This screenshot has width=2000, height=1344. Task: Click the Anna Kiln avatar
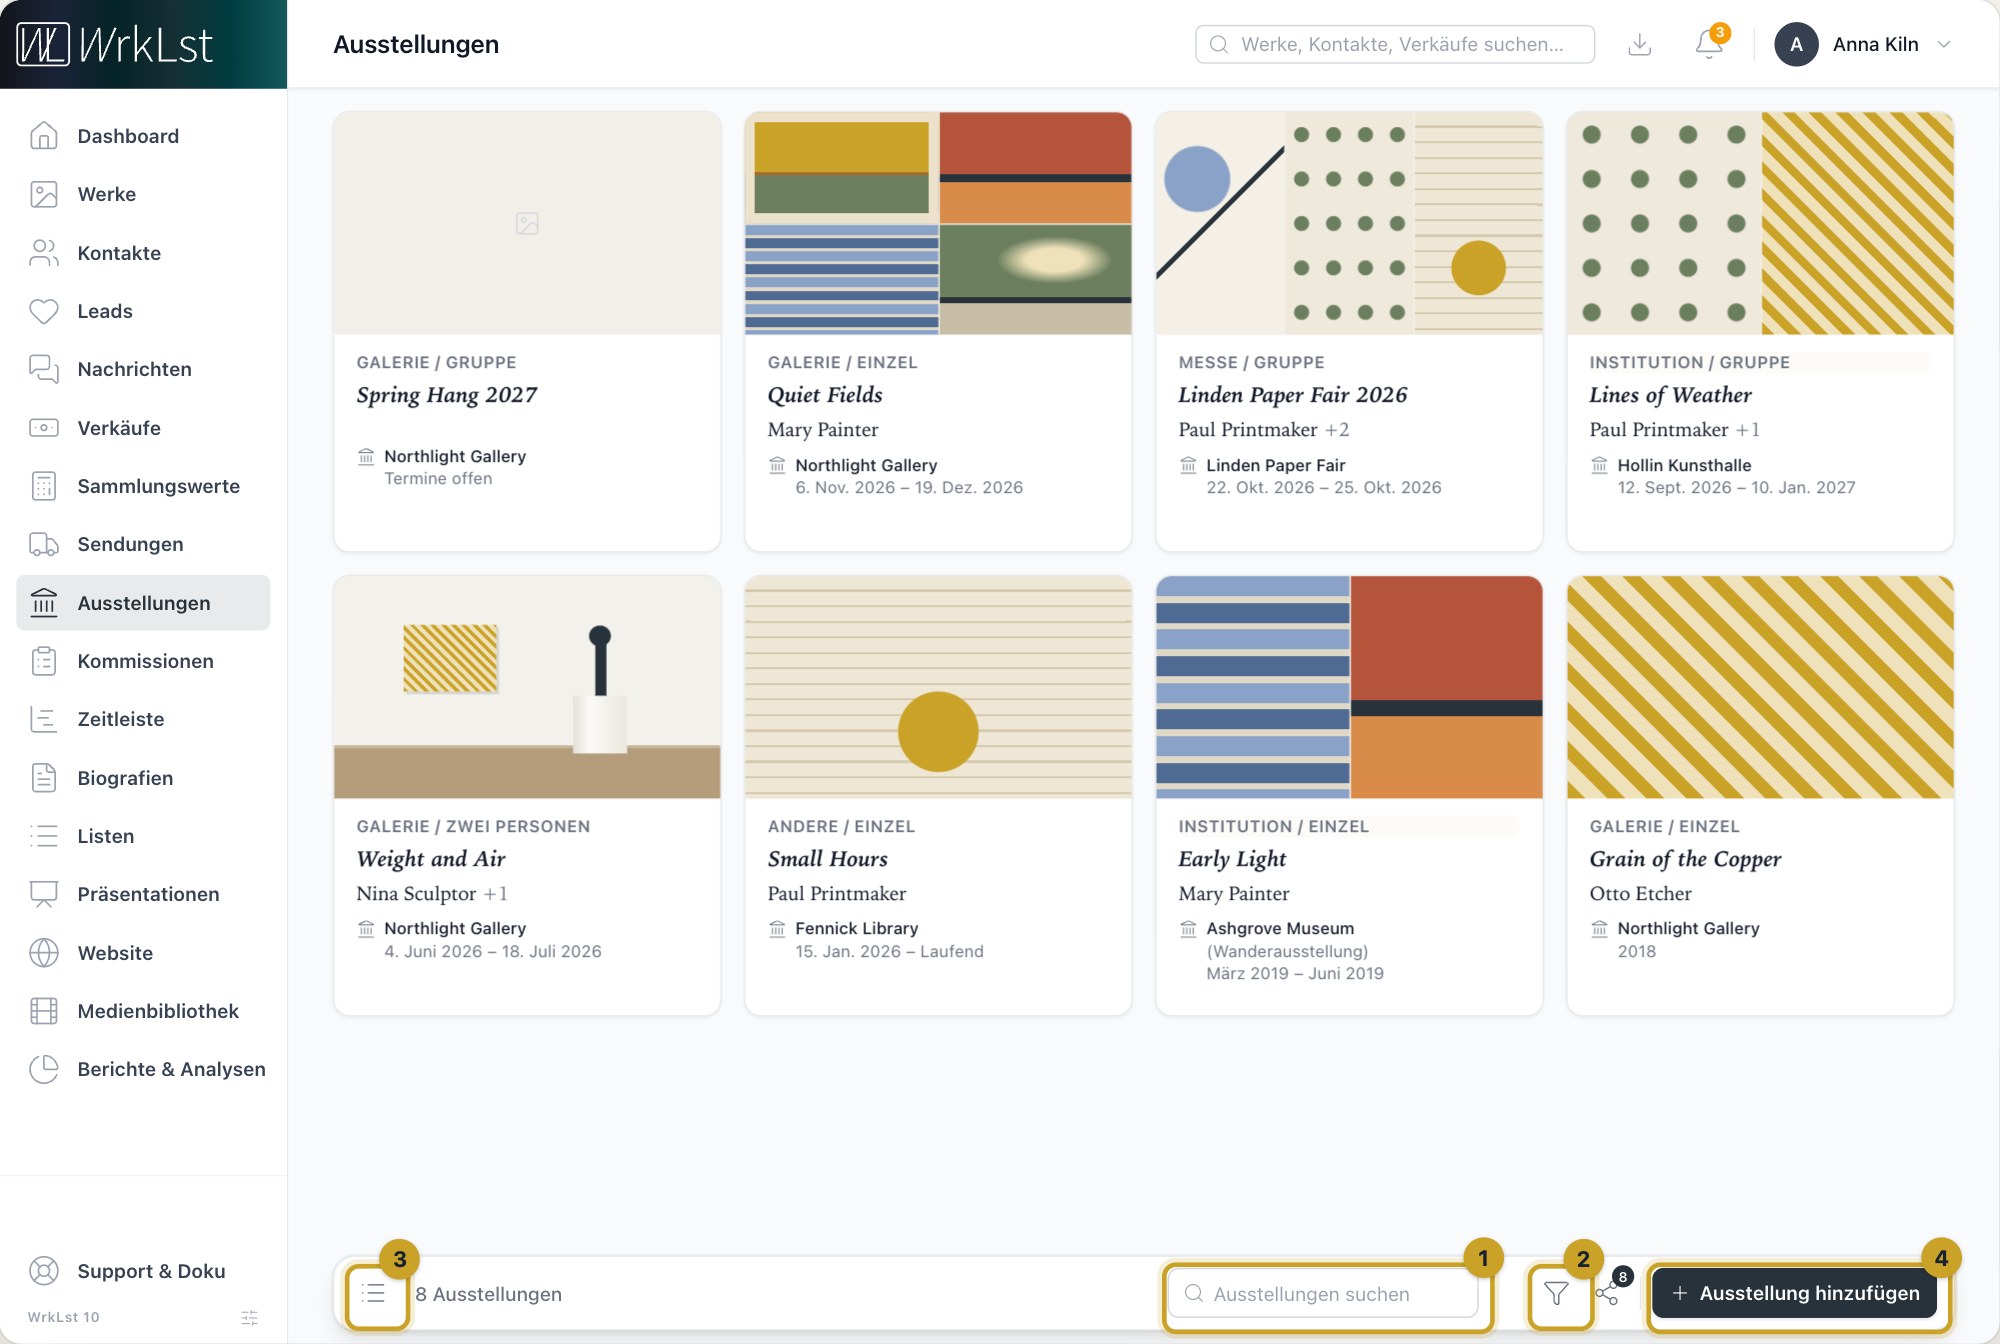point(1796,44)
